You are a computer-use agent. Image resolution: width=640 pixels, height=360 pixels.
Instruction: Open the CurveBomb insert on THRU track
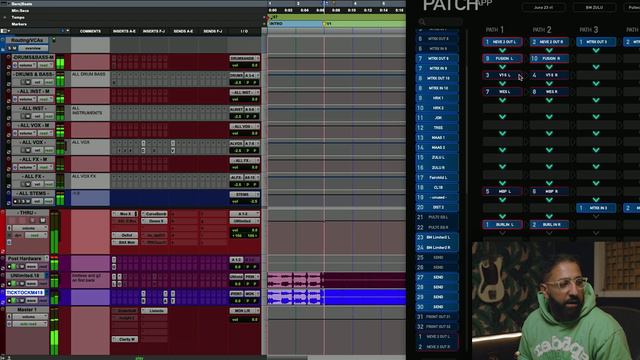(154, 214)
